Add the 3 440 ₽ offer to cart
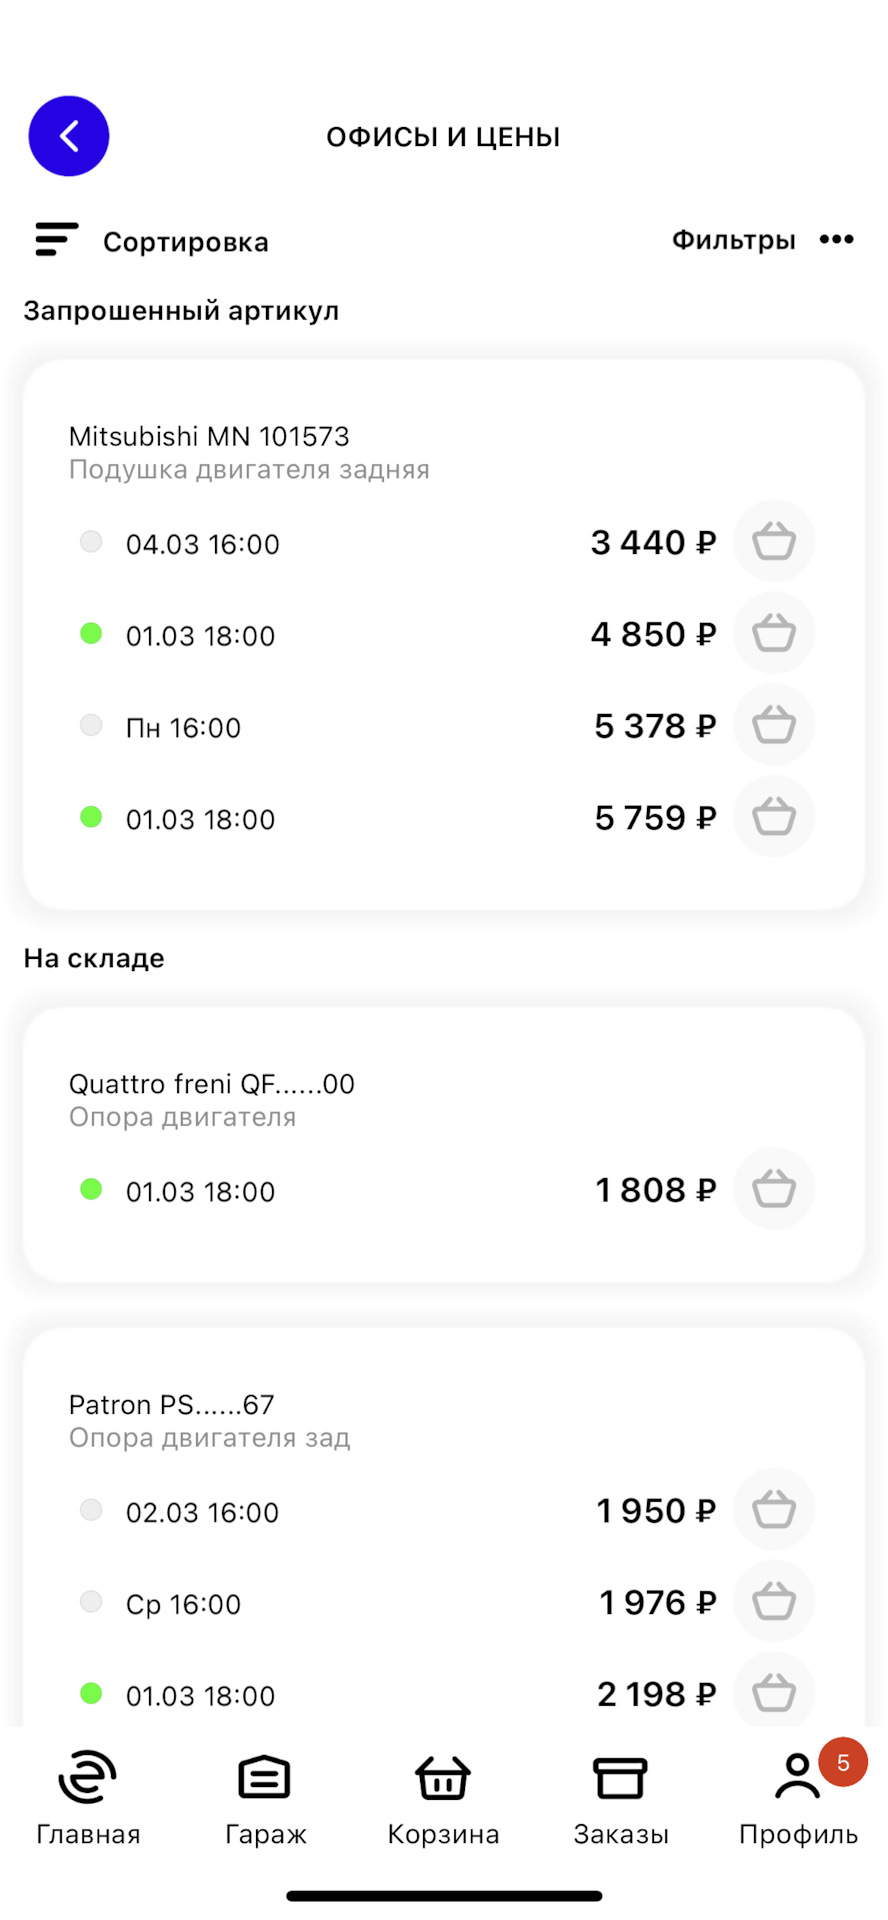 pyautogui.click(x=774, y=542)
